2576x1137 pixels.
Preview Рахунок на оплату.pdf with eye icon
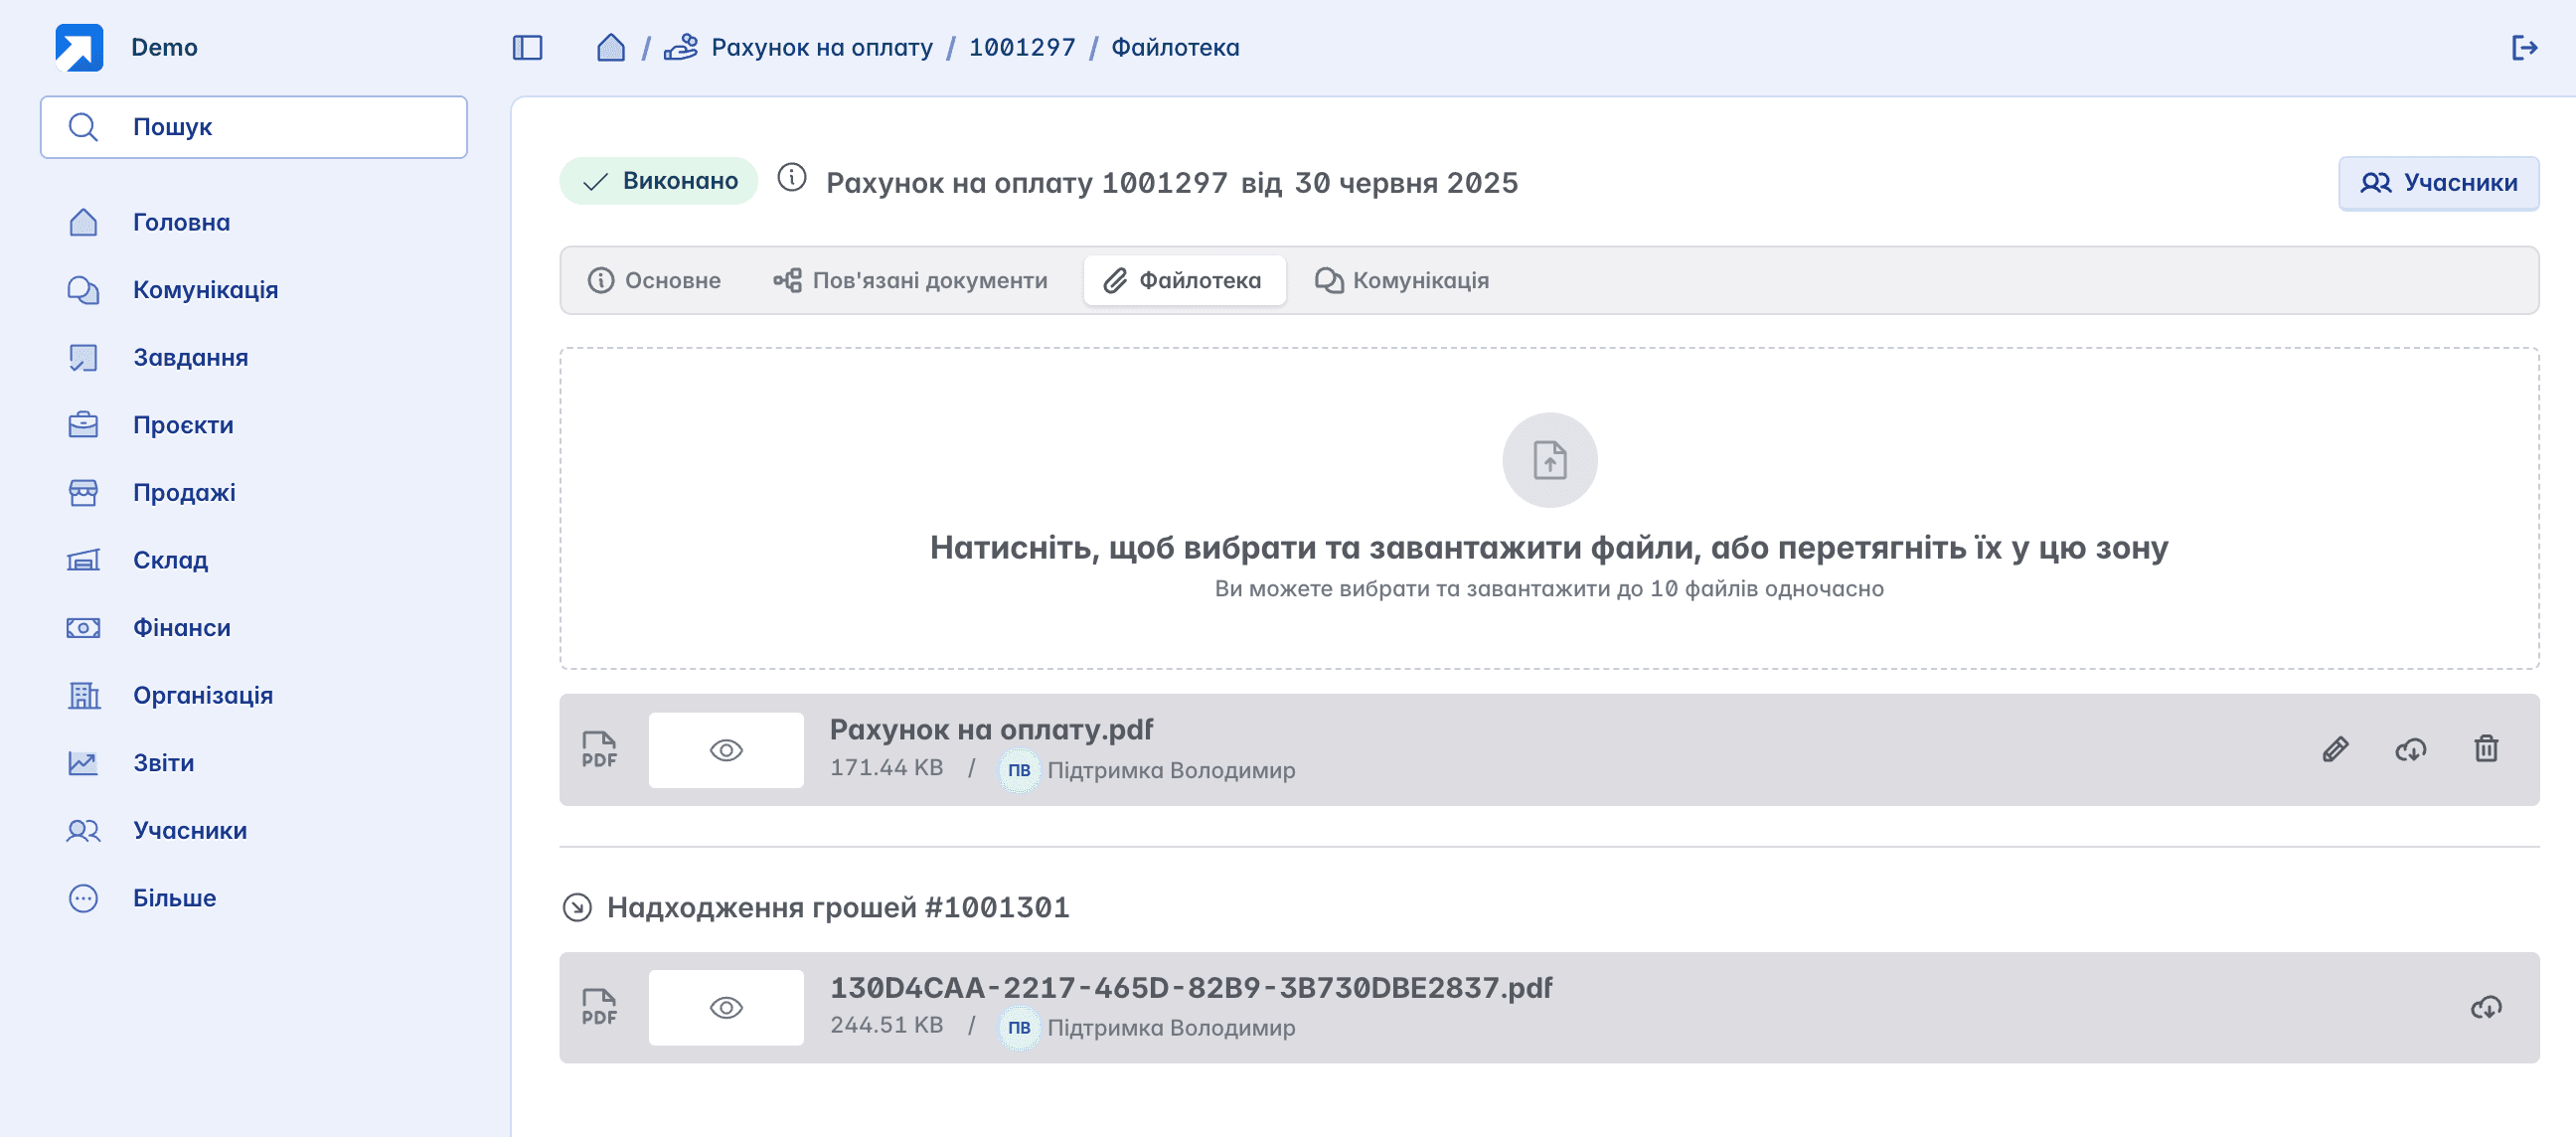(x=726, y=750)
